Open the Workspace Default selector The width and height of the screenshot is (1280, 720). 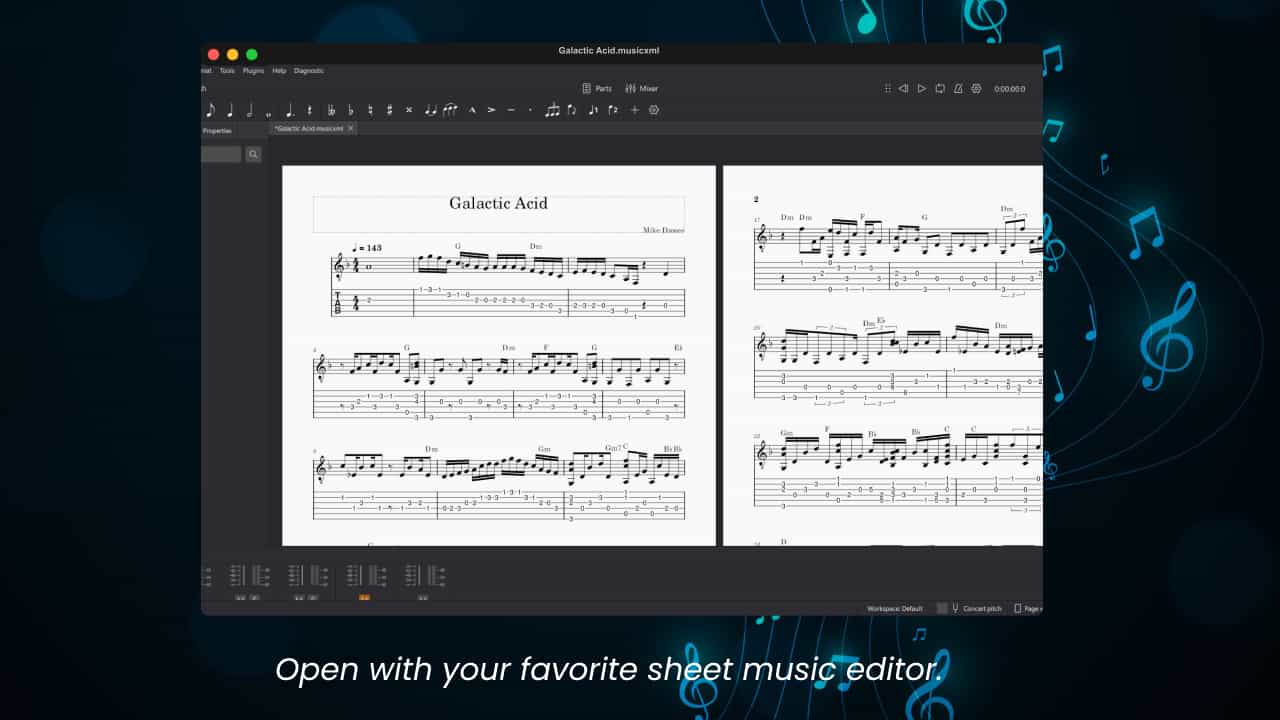pos(897,607)
